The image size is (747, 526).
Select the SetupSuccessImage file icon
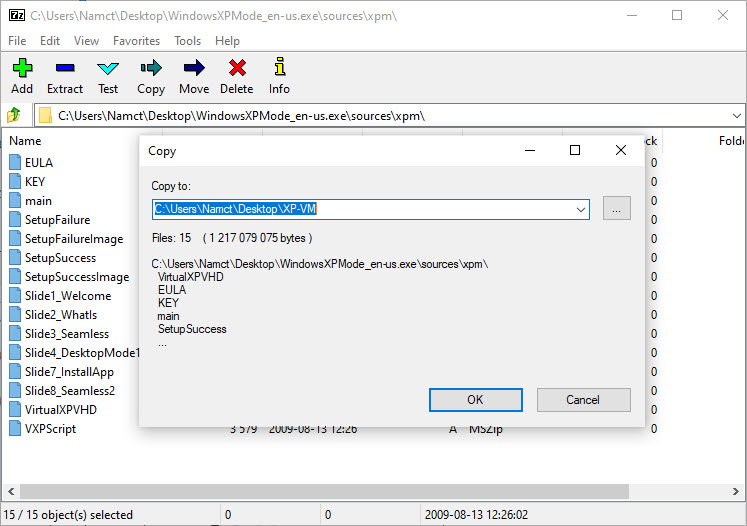[x=15, y=277]
